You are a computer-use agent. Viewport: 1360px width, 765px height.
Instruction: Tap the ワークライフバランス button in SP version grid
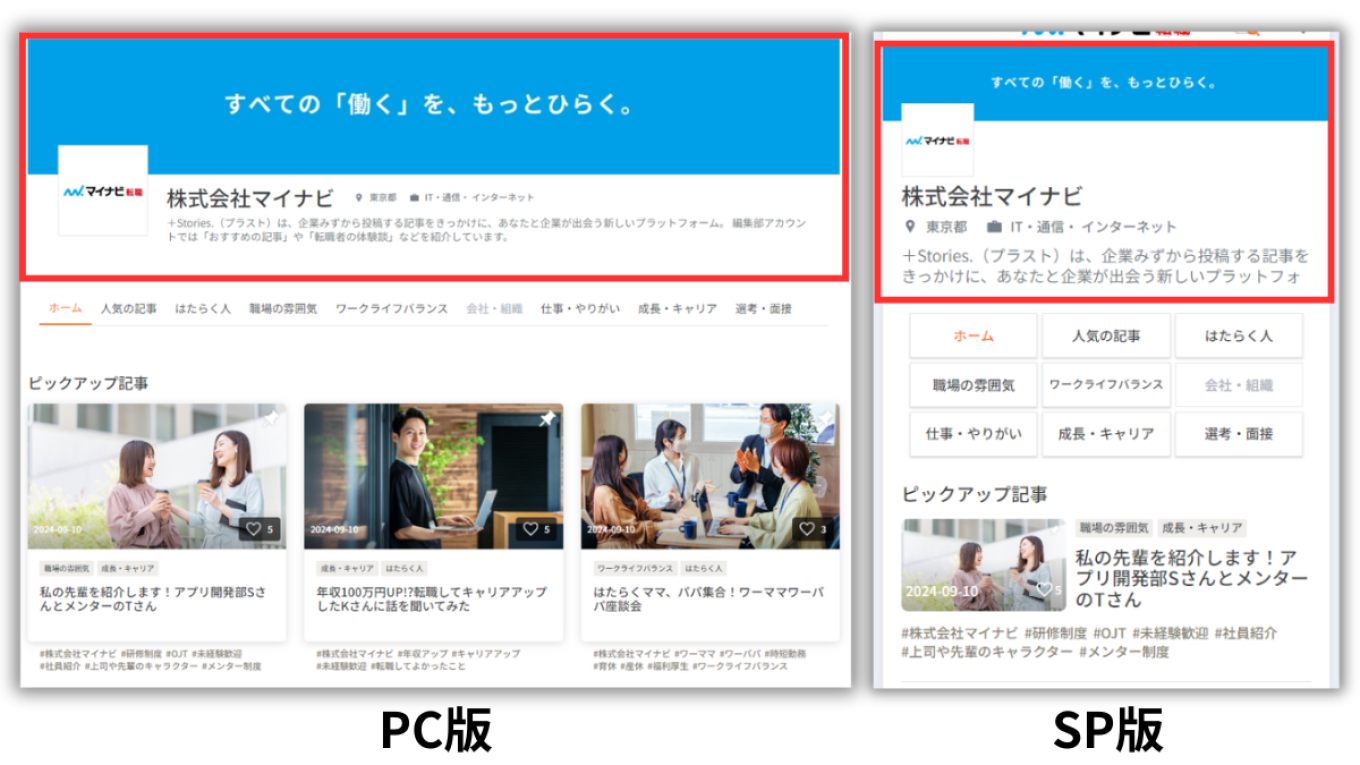tap(1106, 385)
